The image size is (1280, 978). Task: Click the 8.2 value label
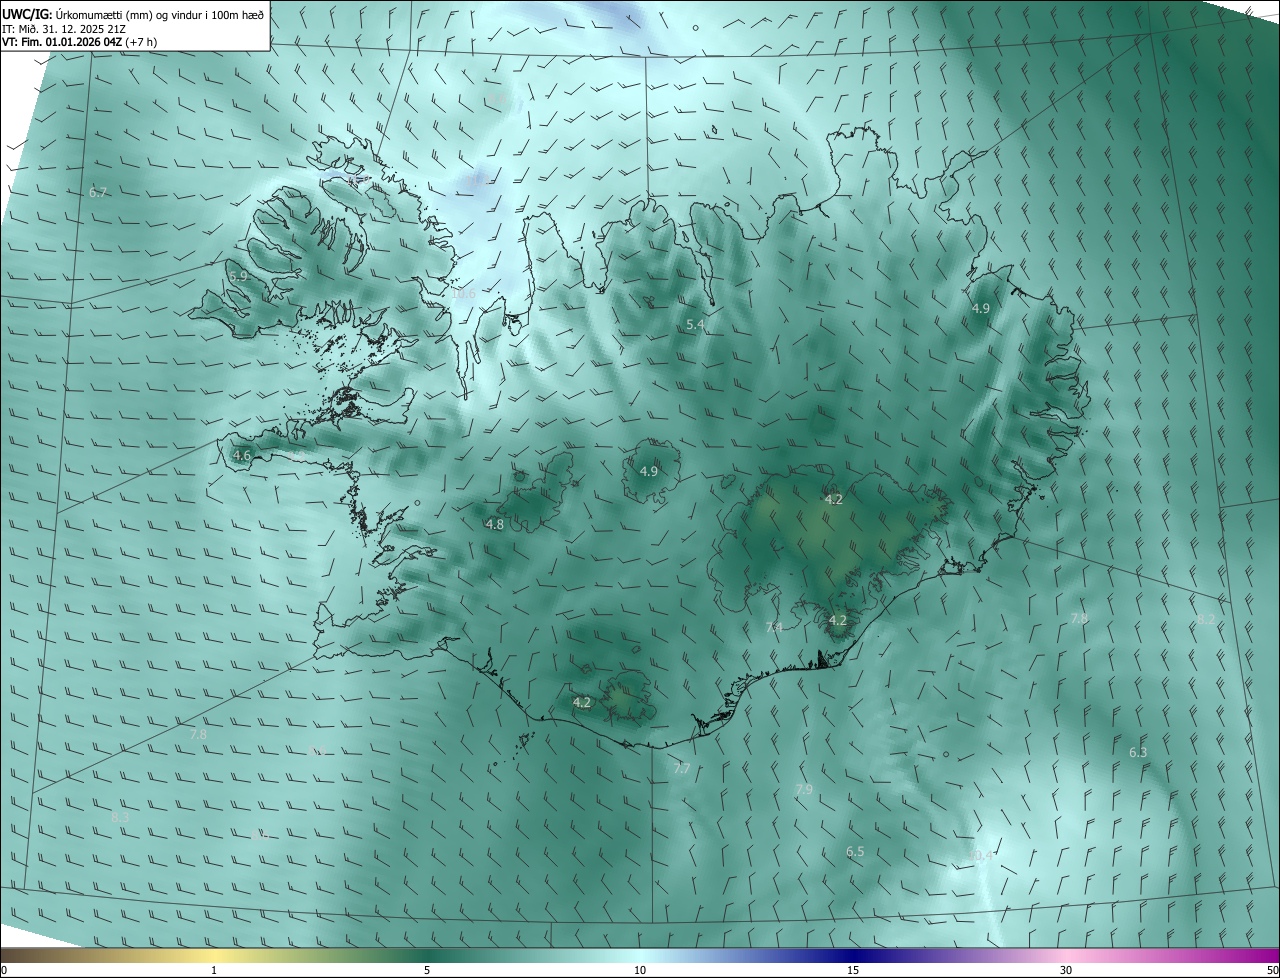pos(1206,619)
